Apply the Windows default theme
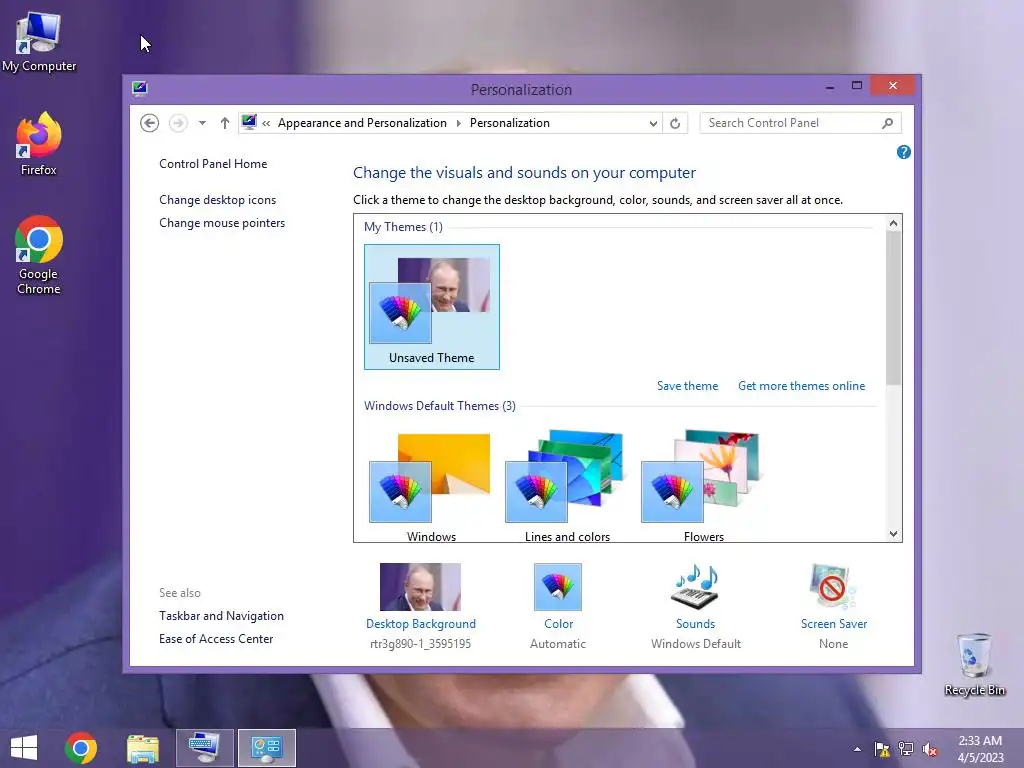 (432, 487)
